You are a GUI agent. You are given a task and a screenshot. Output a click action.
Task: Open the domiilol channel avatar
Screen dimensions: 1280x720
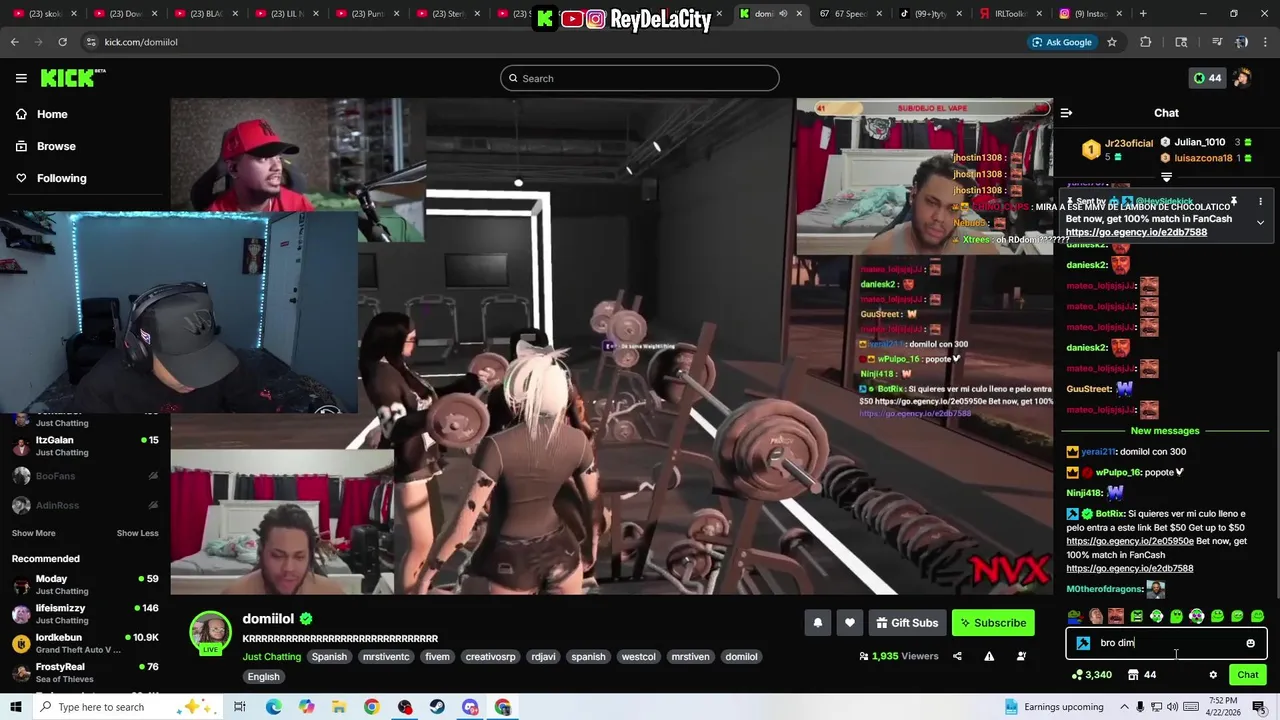point(211,633)
